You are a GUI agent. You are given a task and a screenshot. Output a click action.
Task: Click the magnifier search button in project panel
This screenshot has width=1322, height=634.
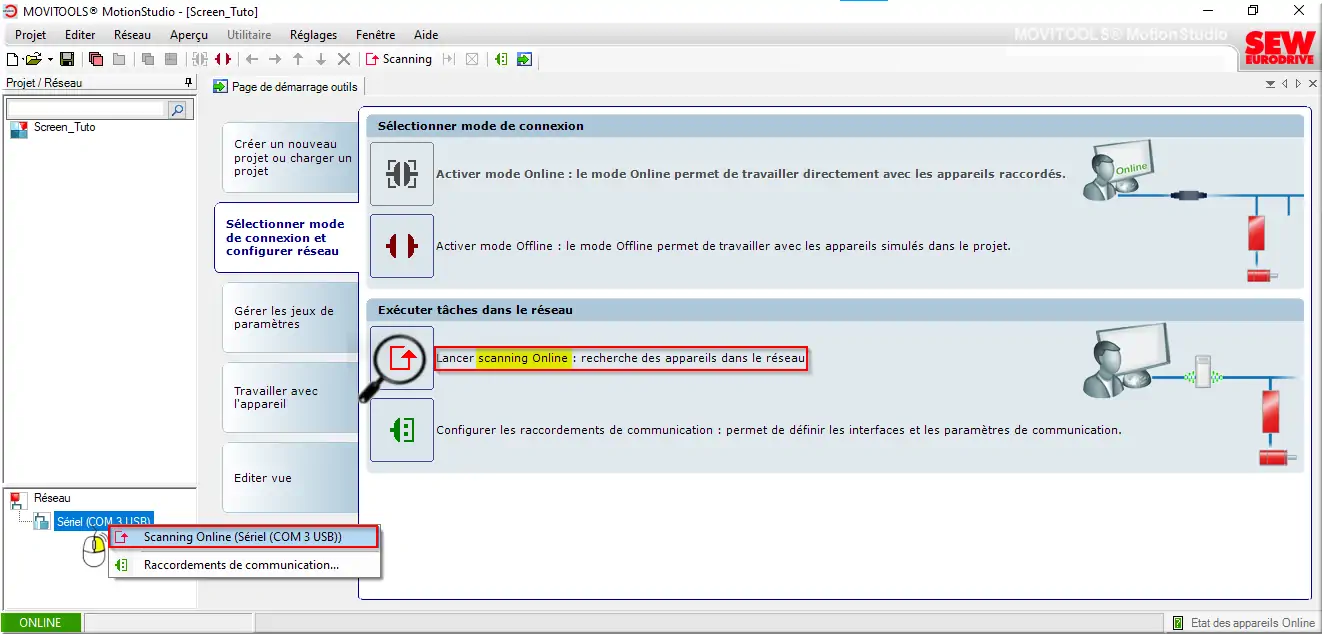click(177, 109)
